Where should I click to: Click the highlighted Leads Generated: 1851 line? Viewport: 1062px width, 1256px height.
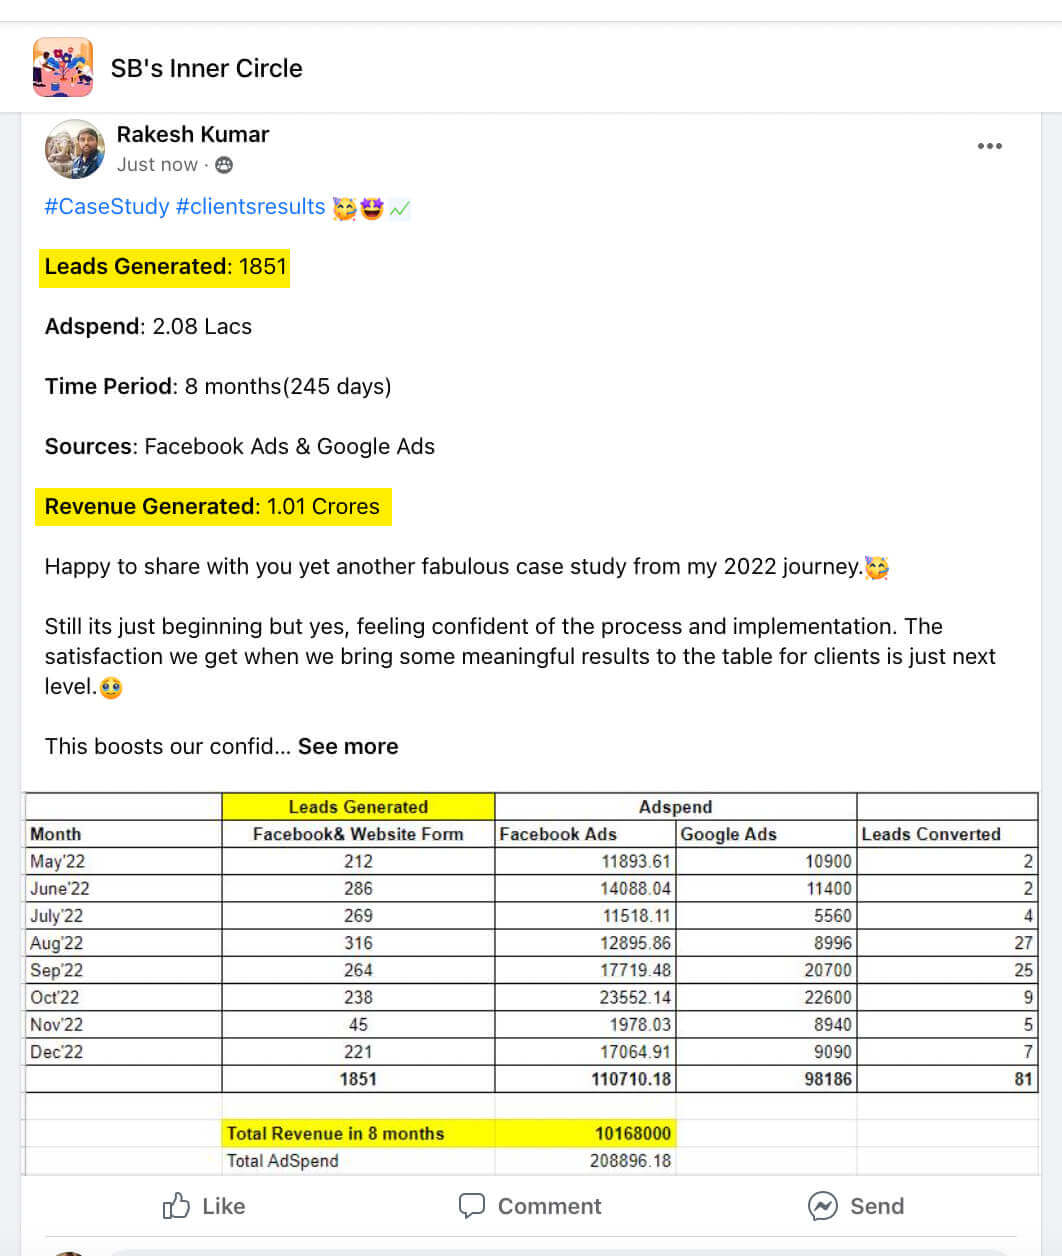165,267
